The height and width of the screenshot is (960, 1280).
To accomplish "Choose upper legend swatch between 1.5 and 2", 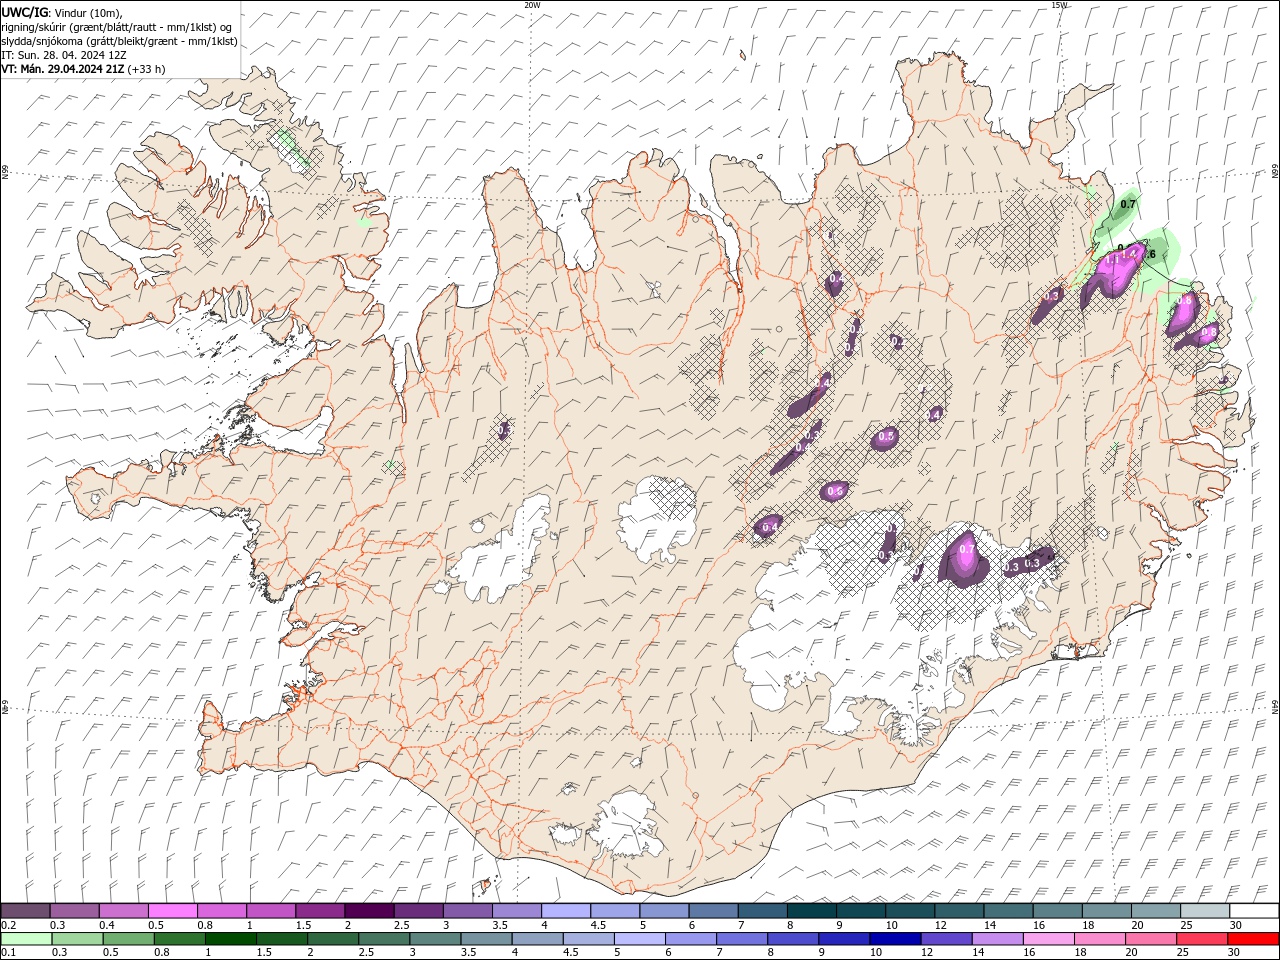I will 319,910.
